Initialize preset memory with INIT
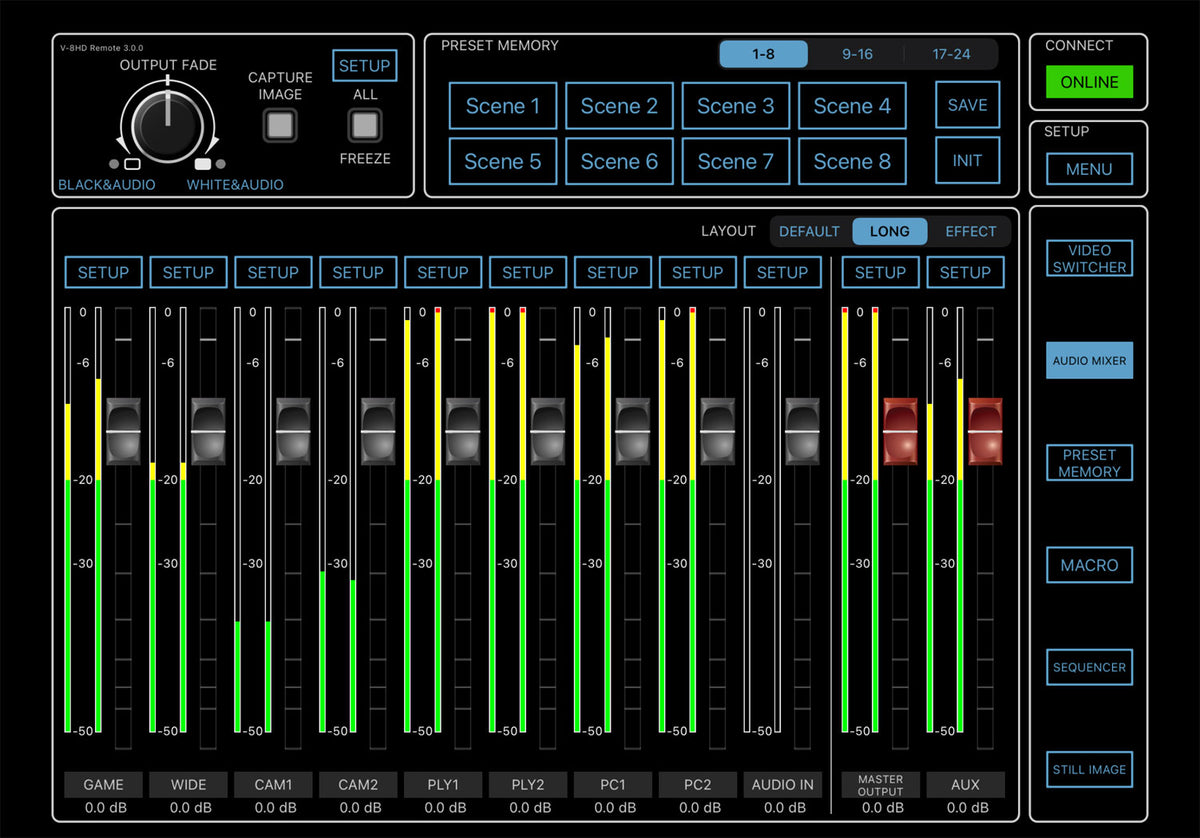This screenshot has width=1200, height=838. tap(967, 161)
